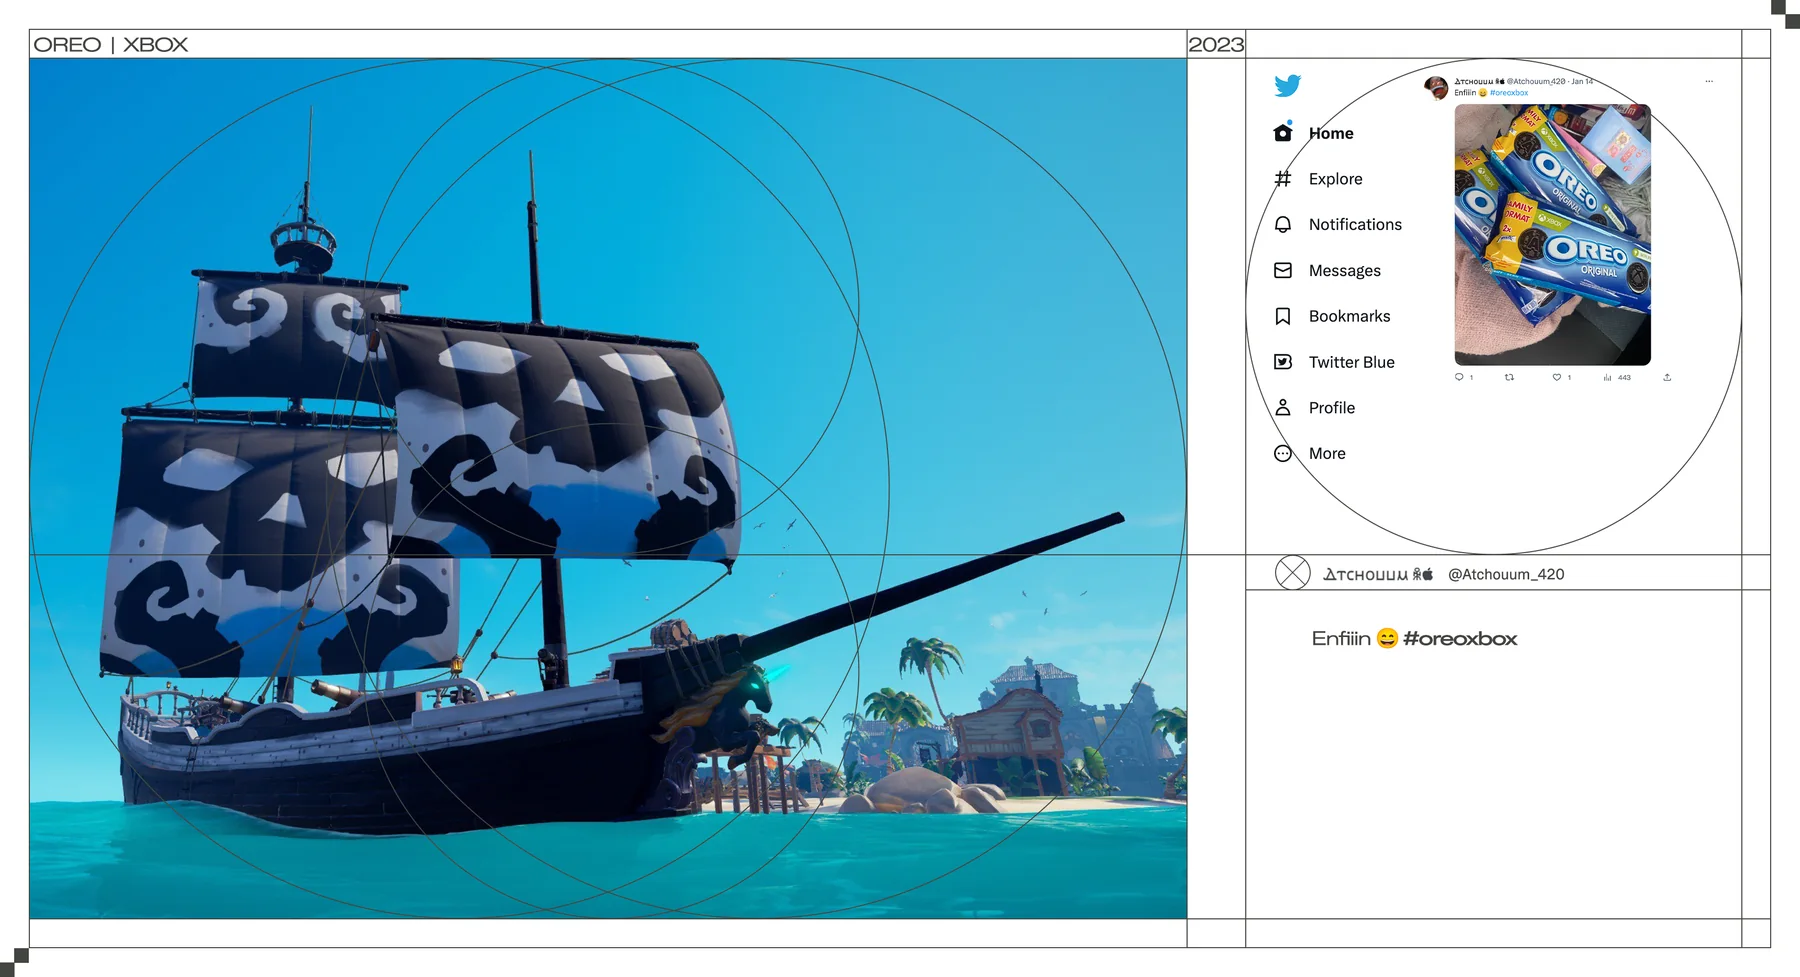Viewport: 1800px width, 977px height.
Task: Click the Twitter bird logo
Action: point(1287,86)
